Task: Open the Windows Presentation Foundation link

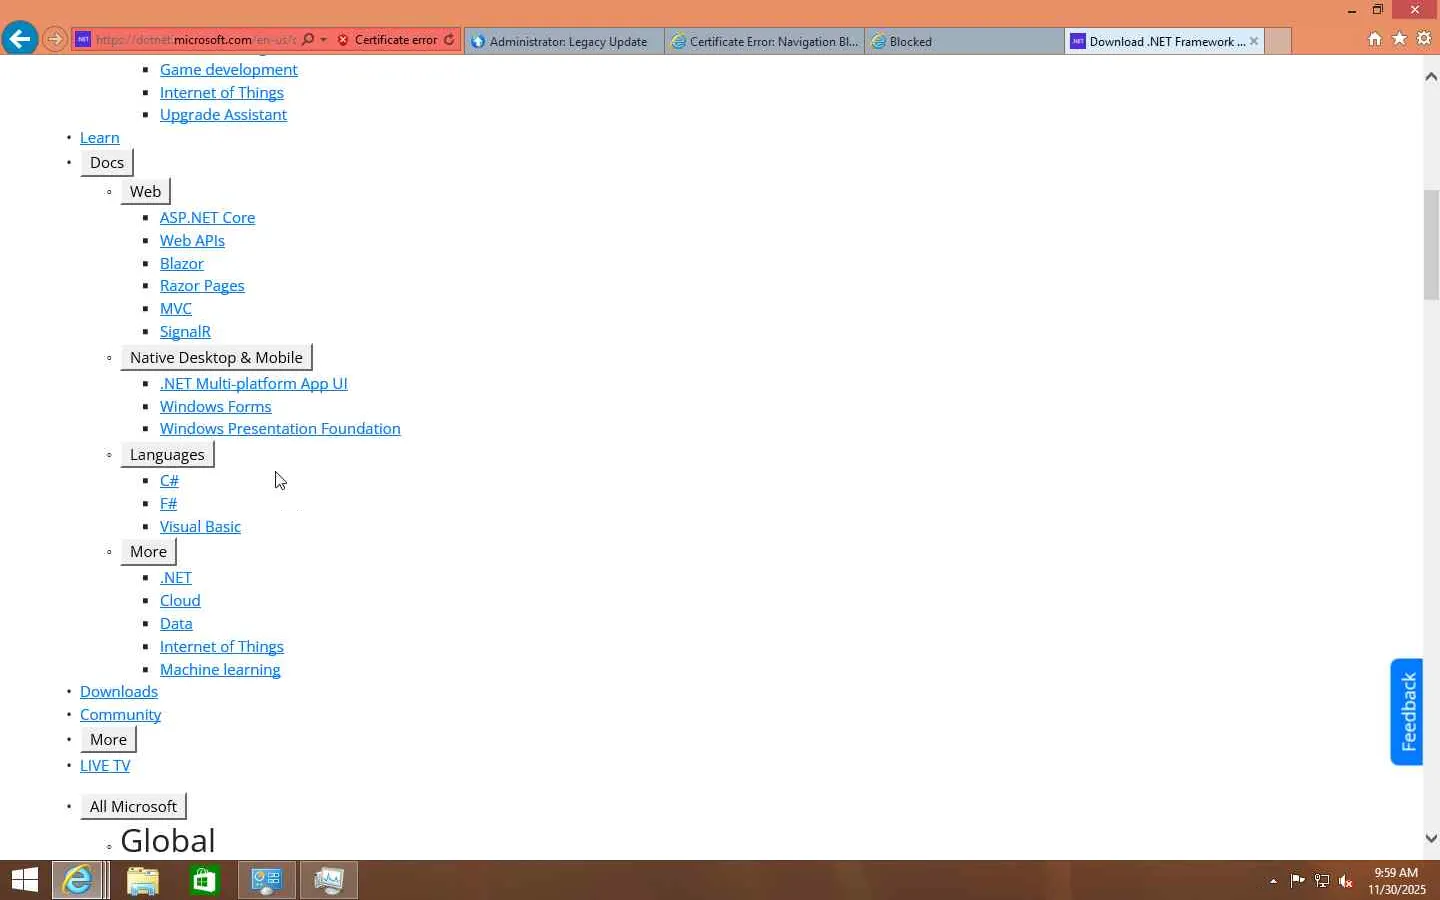Action: pos(280,428)
